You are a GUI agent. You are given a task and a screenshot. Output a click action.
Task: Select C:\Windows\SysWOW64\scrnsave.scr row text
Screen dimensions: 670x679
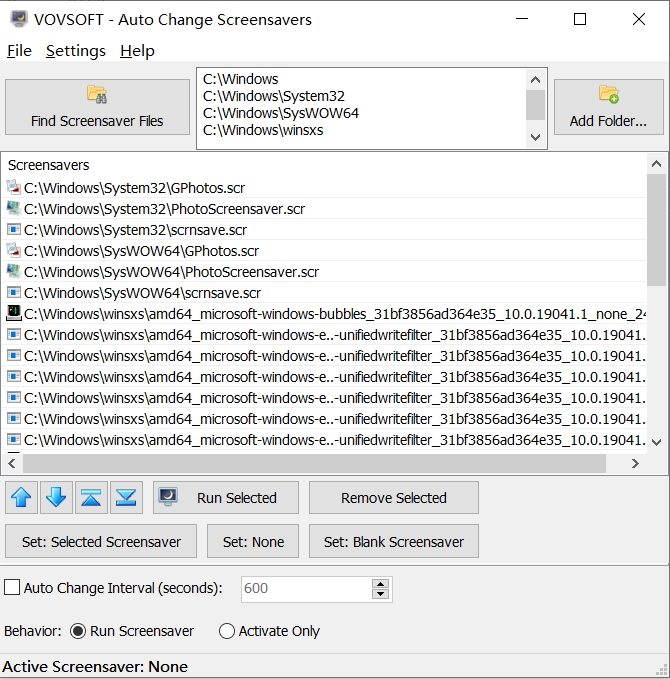coord(142,293)
